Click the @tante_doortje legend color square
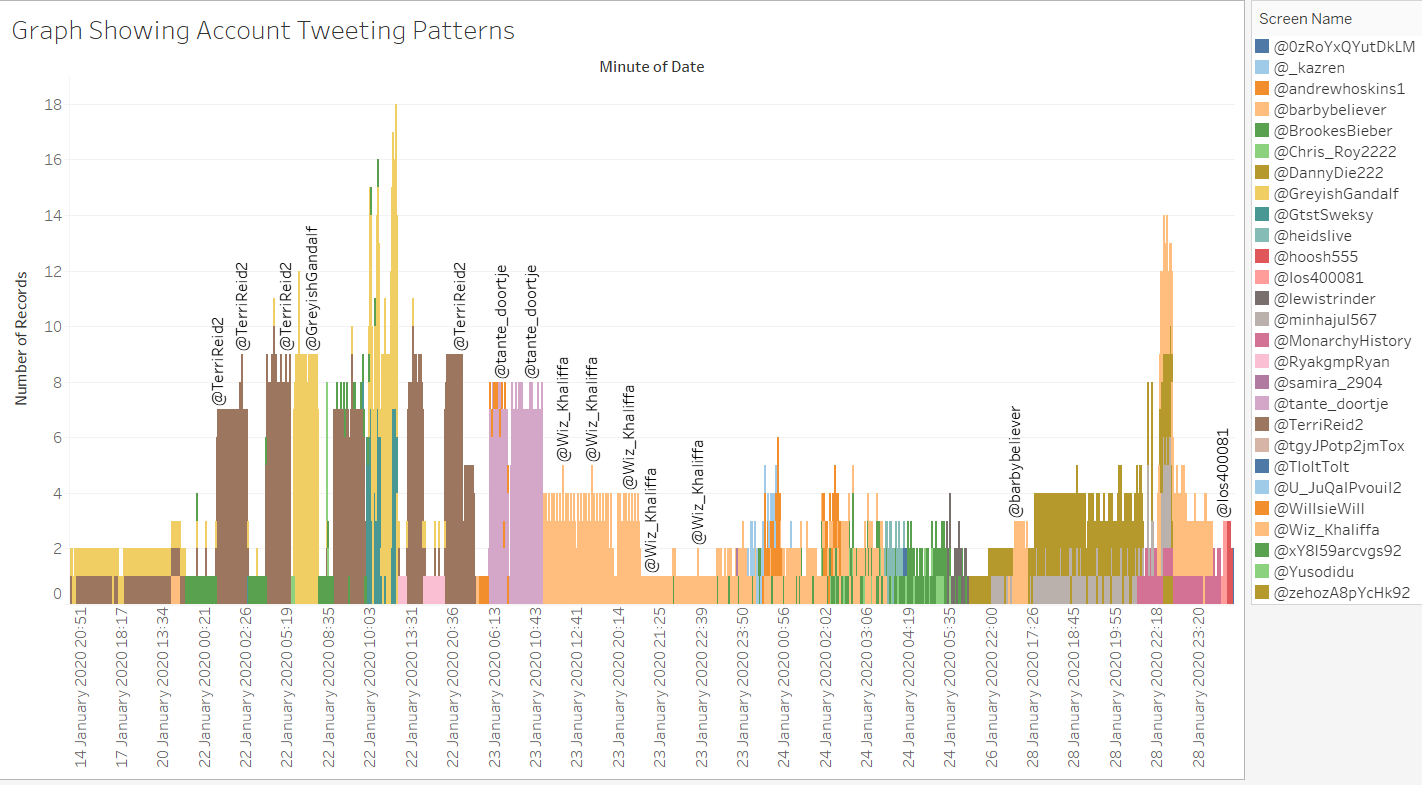The width and height of the screenshot is (1422, 785). tap(1262, 404)
